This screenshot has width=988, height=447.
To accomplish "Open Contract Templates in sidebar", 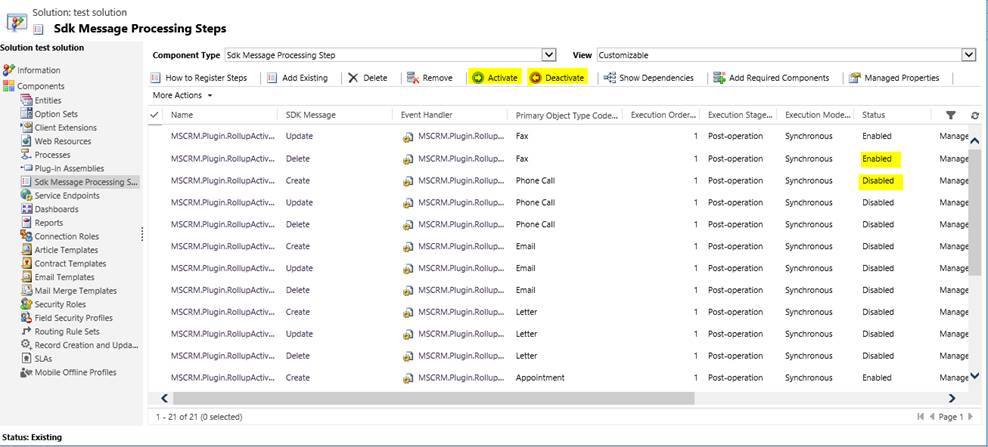I will pos(70,264).
